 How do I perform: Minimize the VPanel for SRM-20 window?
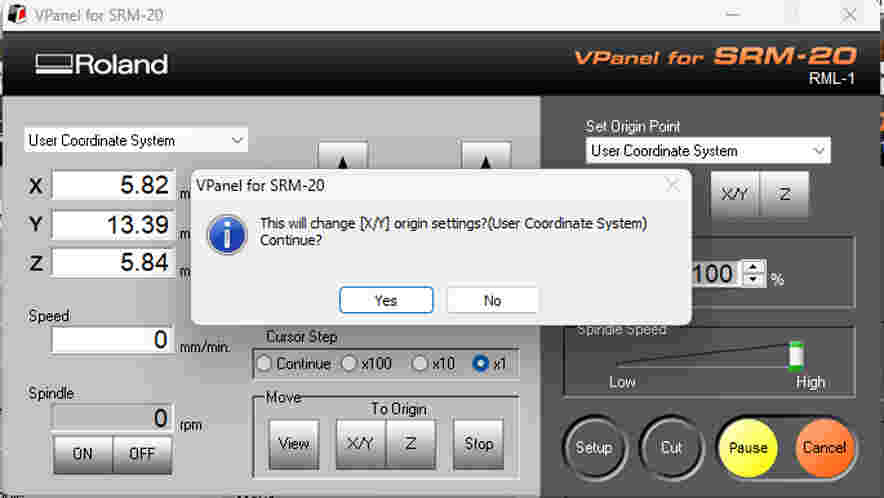click(732, 14)
